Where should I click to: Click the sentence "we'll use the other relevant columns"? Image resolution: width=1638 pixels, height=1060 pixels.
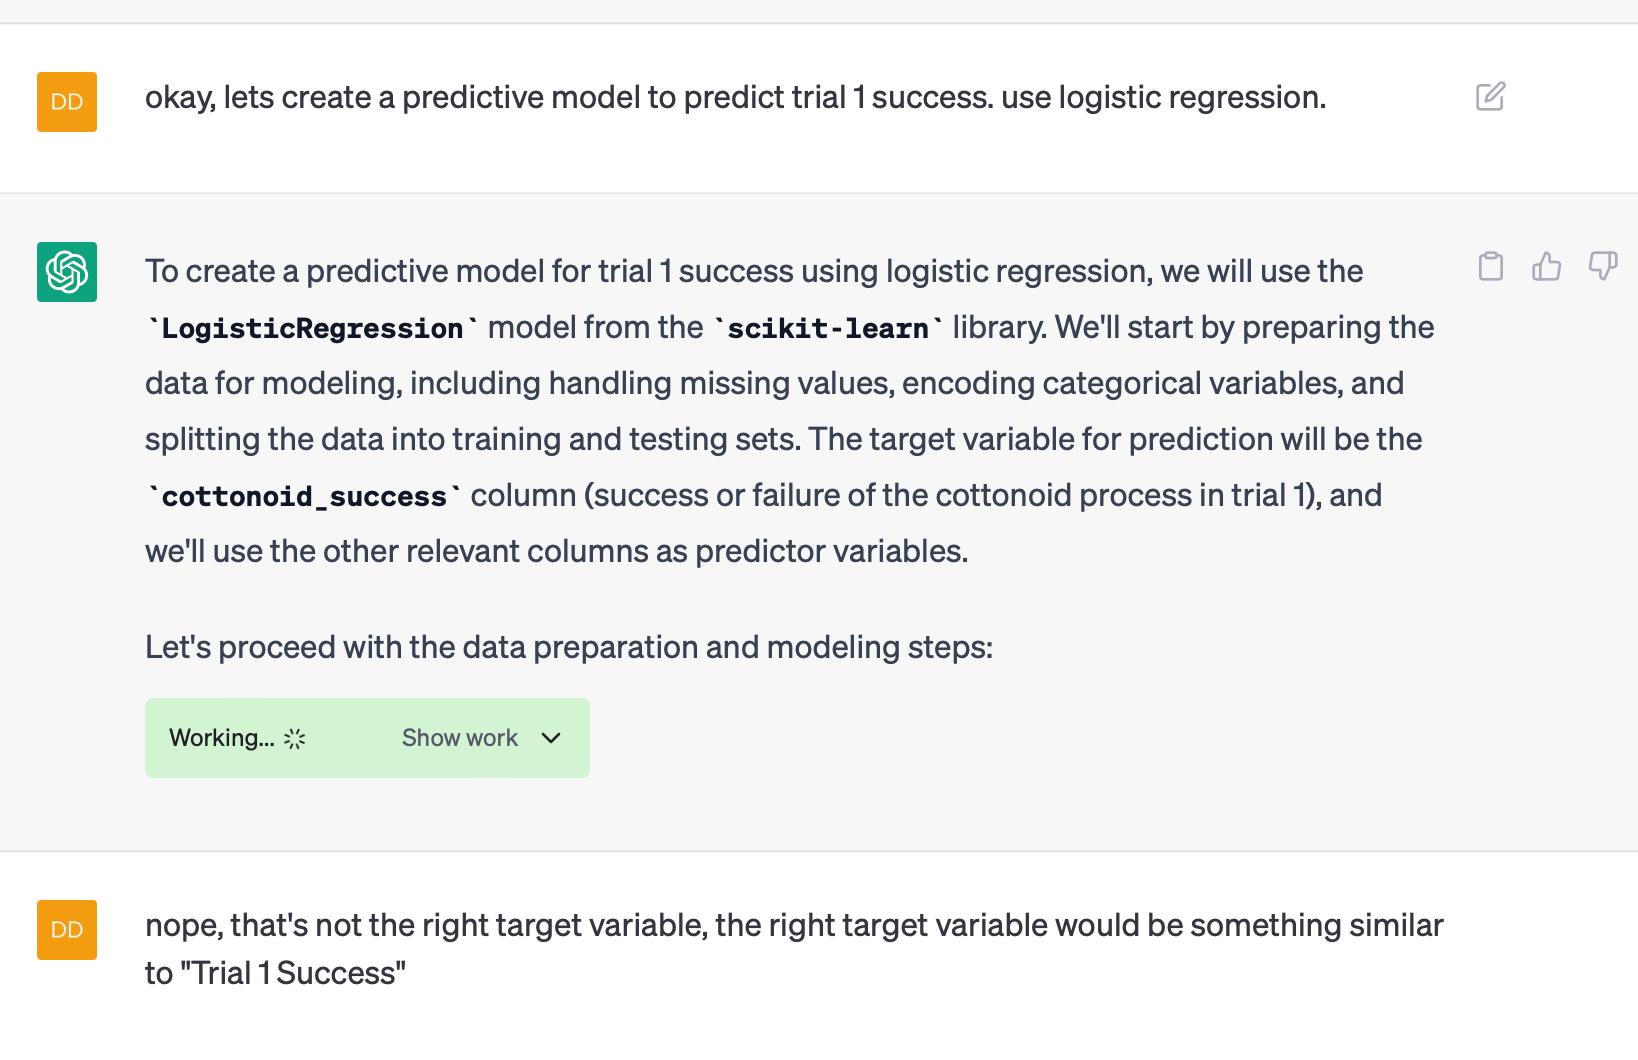[x=557, y=551]
